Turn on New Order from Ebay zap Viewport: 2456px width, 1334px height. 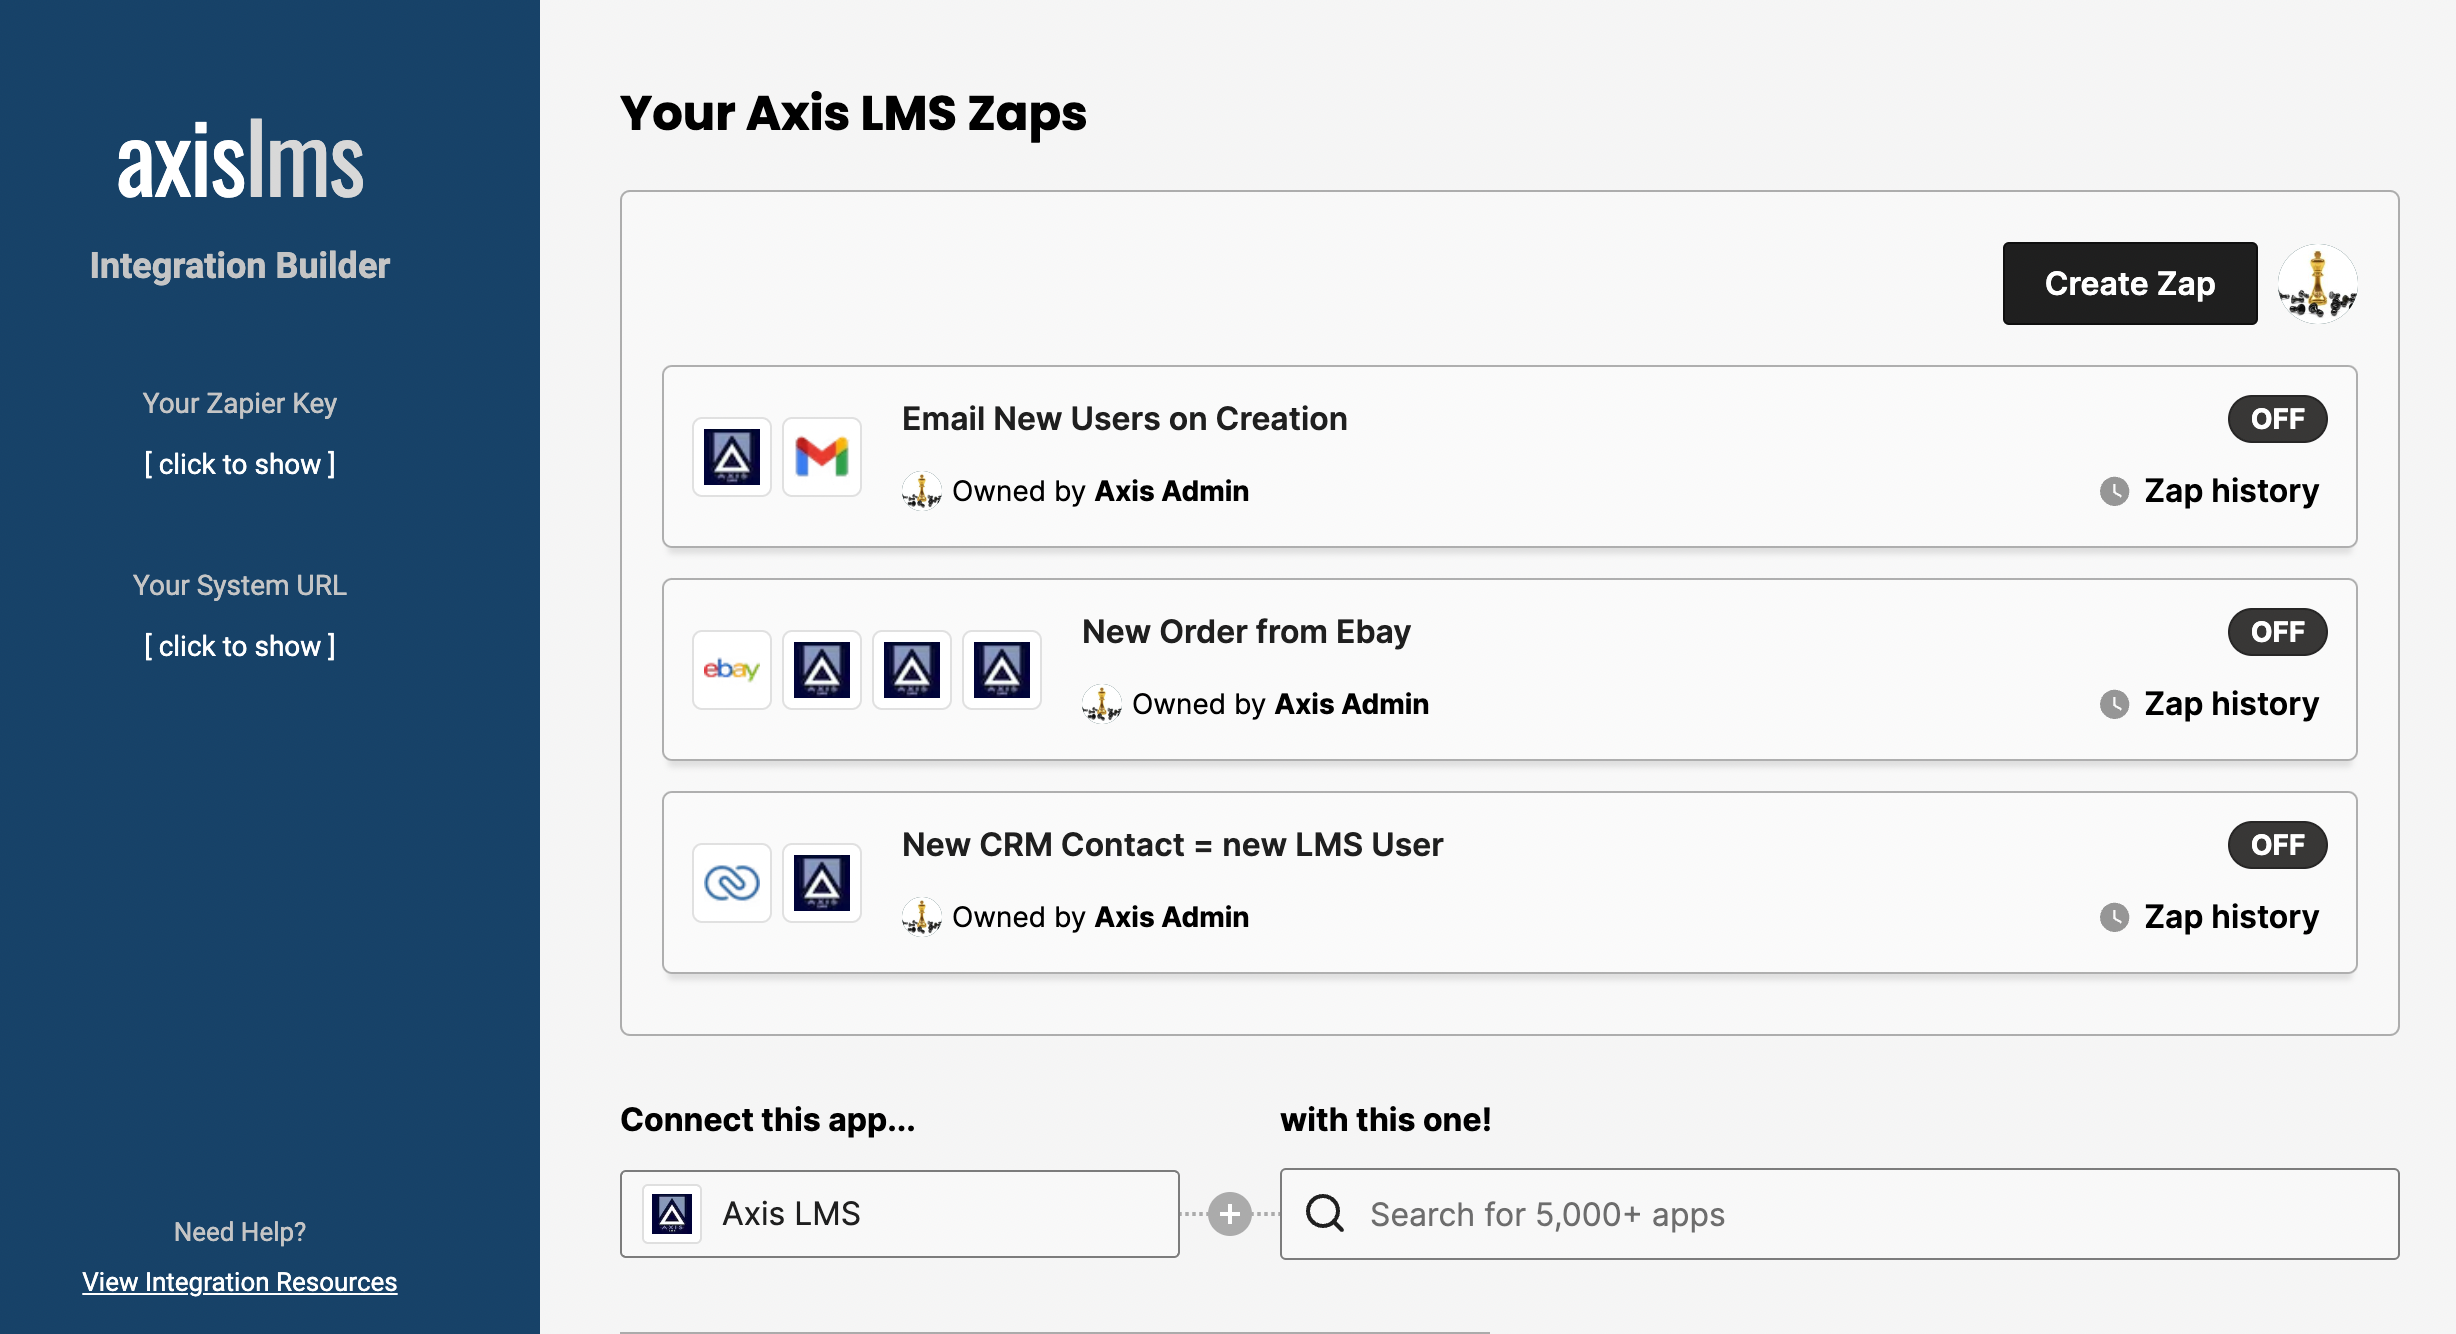coord(2277,632)
